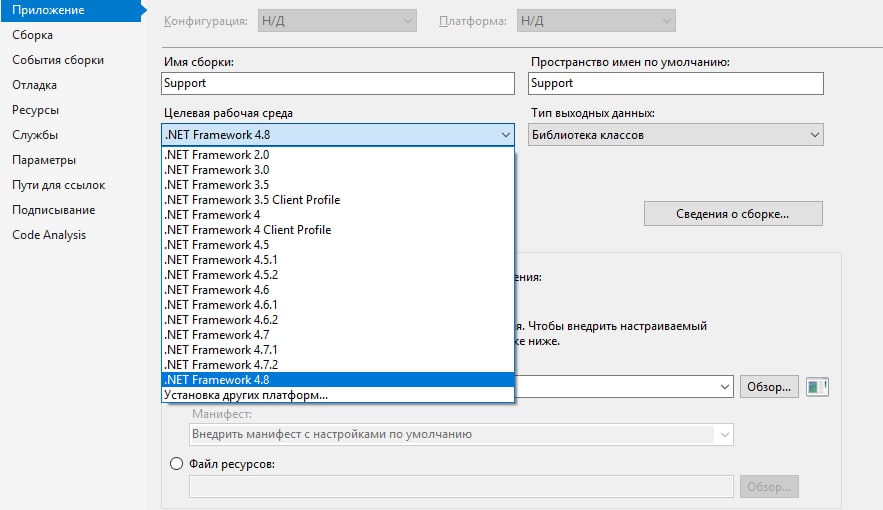Screen dimensions: 883x510
Task: Pick the .NET Framework 4.7 option
Action: 338,335
